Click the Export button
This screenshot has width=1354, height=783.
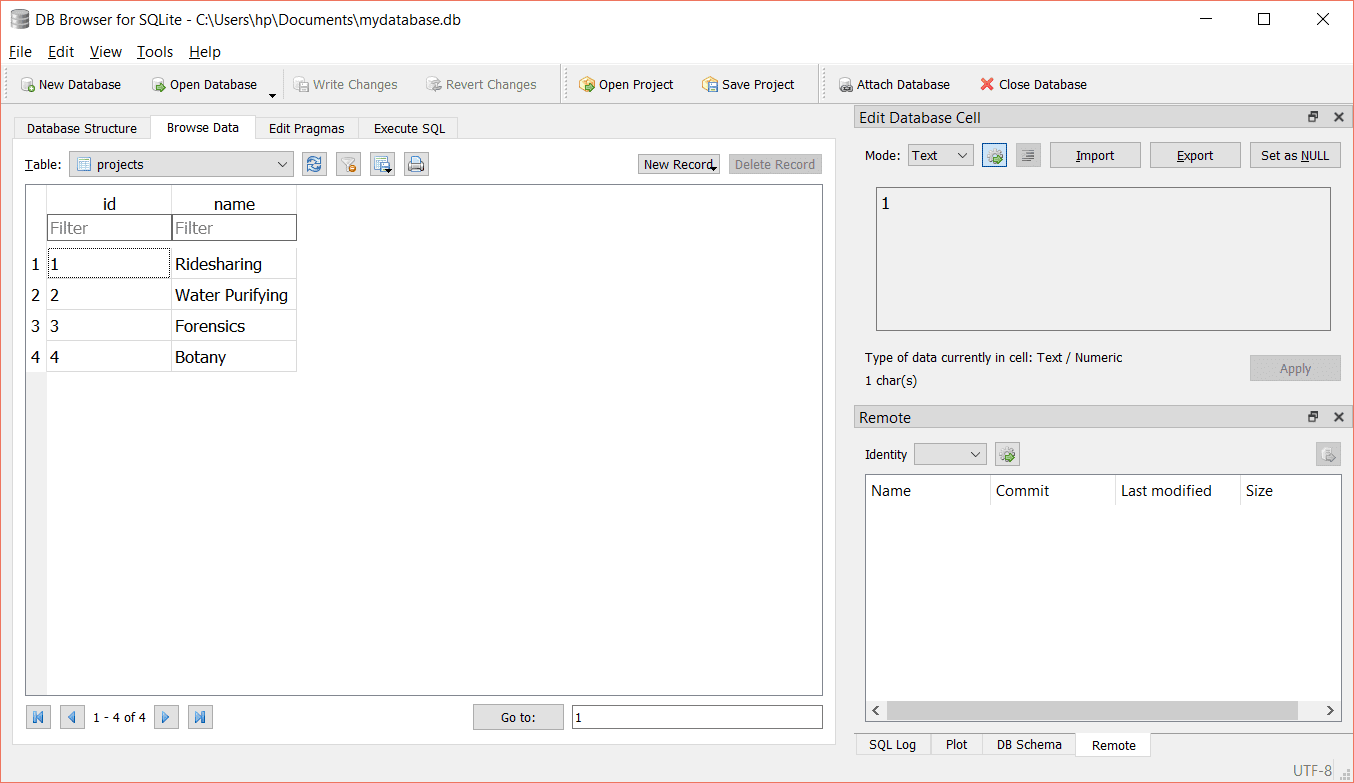(x=1195, y=154)
